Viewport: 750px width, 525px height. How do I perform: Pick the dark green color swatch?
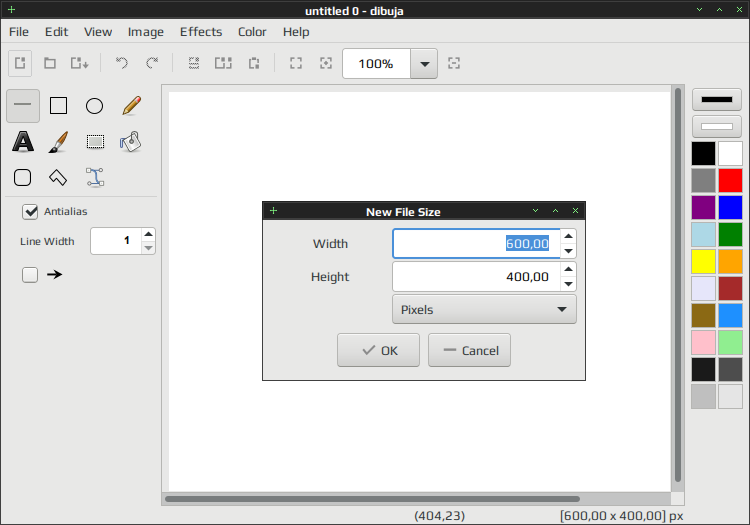pyautogui.click(x=730, y=235)
